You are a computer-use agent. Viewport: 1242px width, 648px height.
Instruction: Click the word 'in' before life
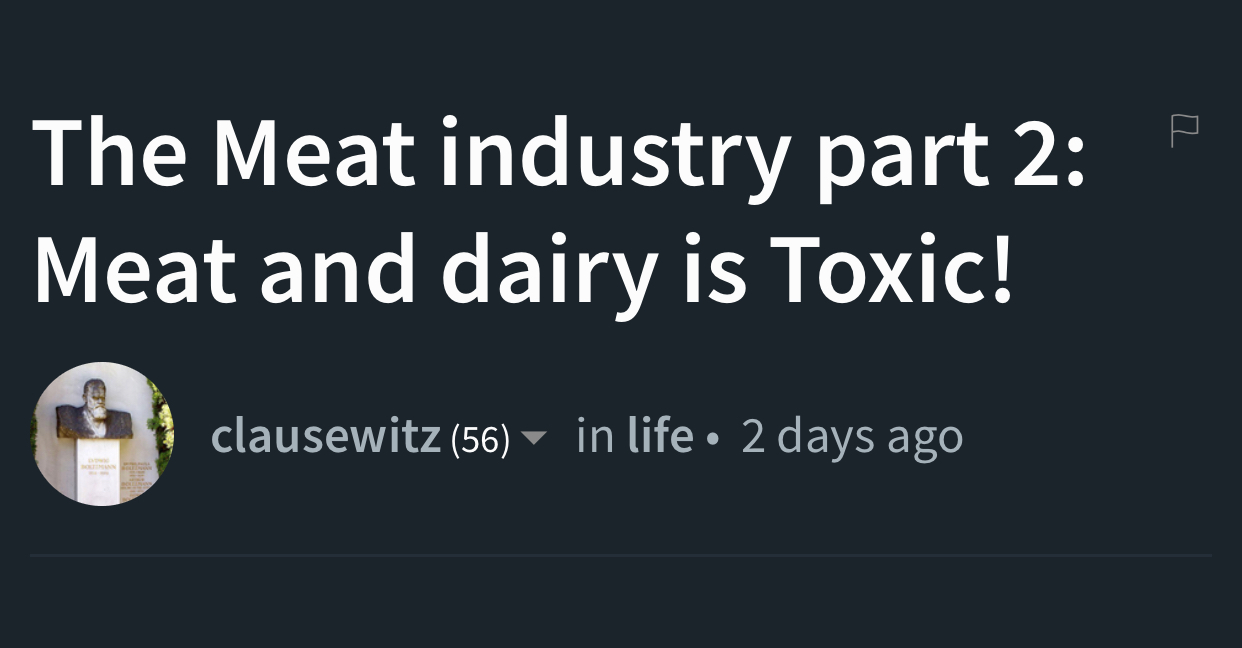pos(595,436)
